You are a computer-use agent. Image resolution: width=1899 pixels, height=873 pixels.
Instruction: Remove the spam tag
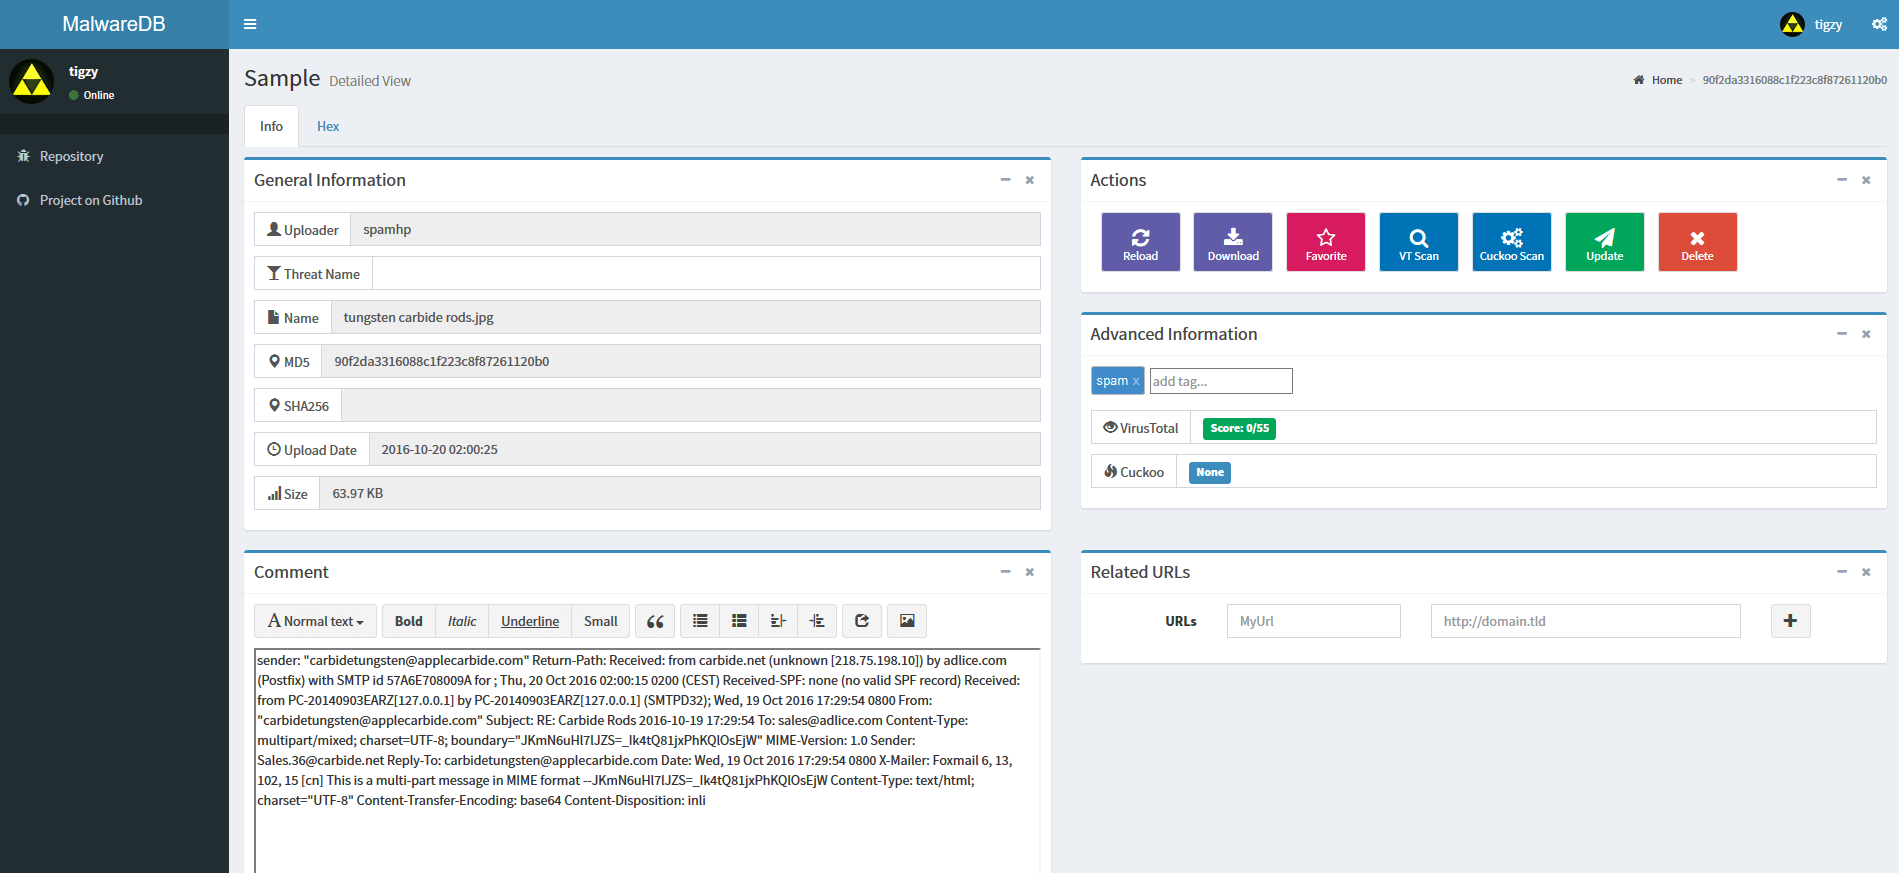(1136, 381)
